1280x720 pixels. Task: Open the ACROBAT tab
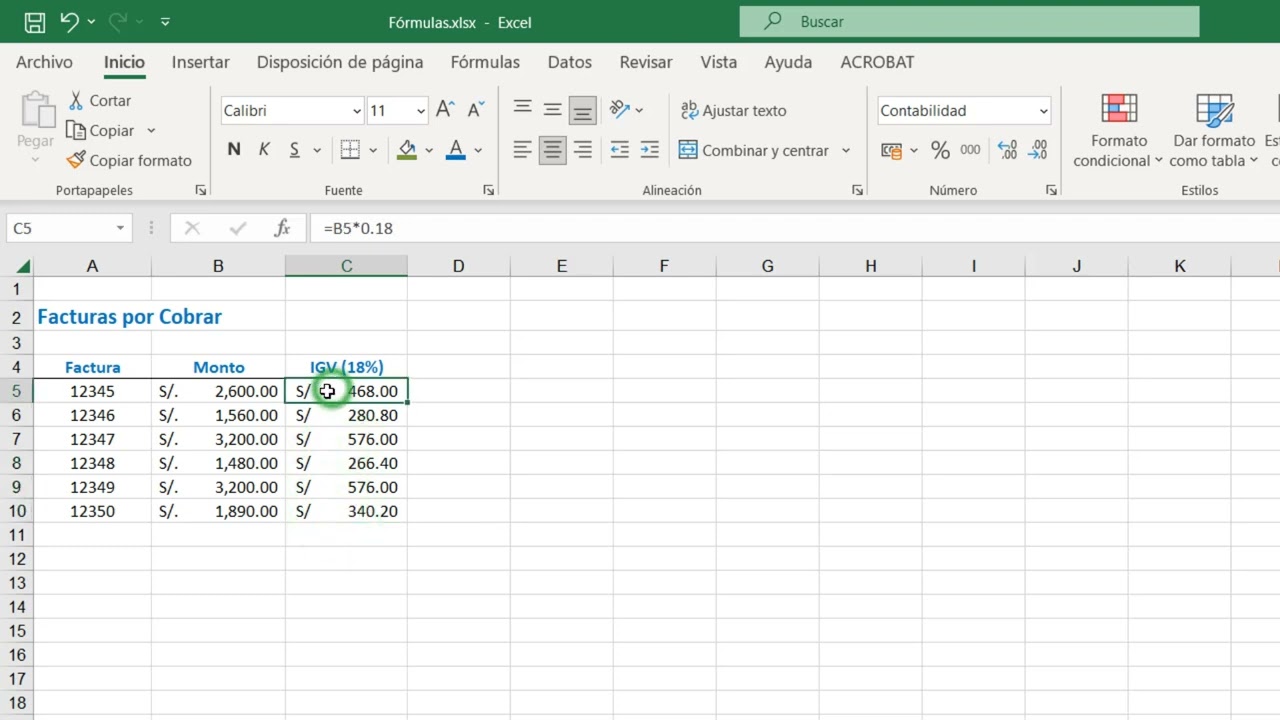coord(877,62)
